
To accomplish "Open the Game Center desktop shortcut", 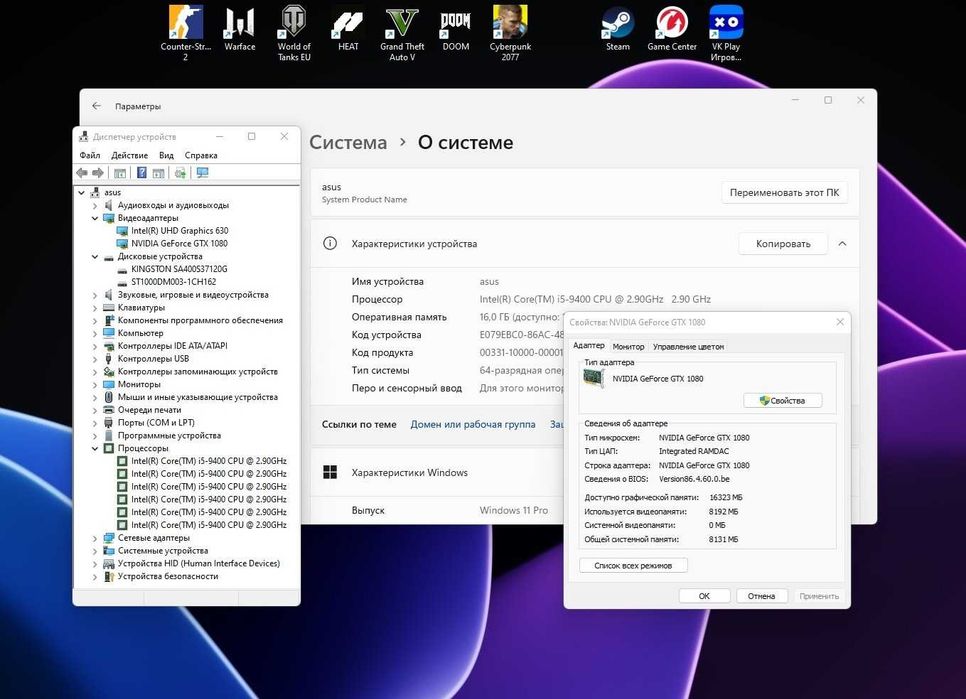I will point(672,29).
